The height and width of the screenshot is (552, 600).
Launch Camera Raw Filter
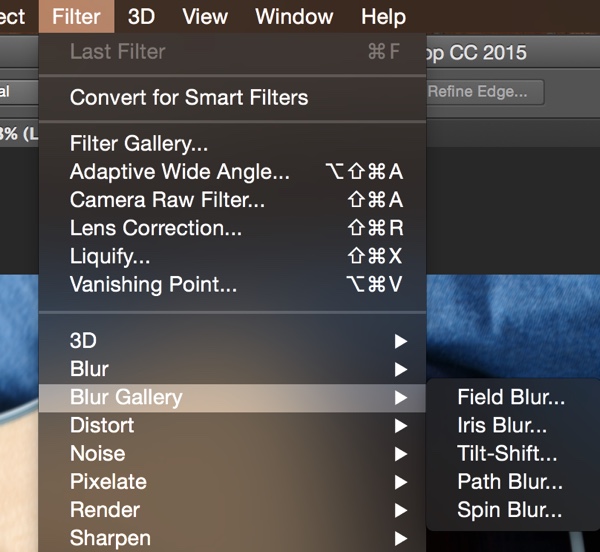pos(167,200)
